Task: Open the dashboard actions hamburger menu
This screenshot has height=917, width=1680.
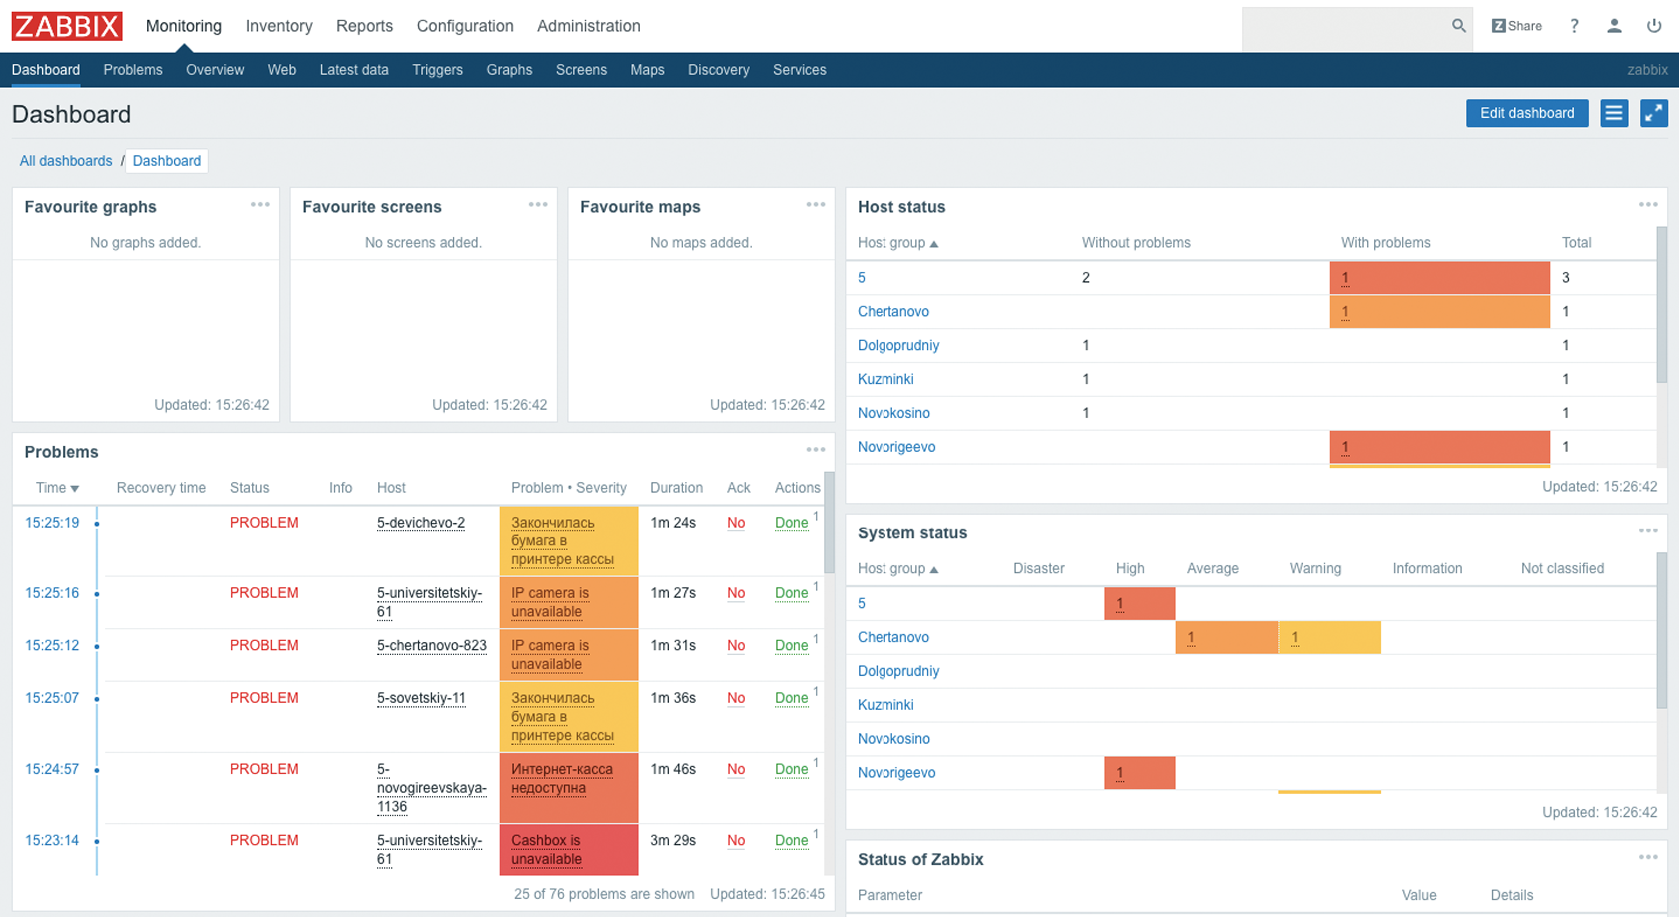Action: tap(1614, 113)
